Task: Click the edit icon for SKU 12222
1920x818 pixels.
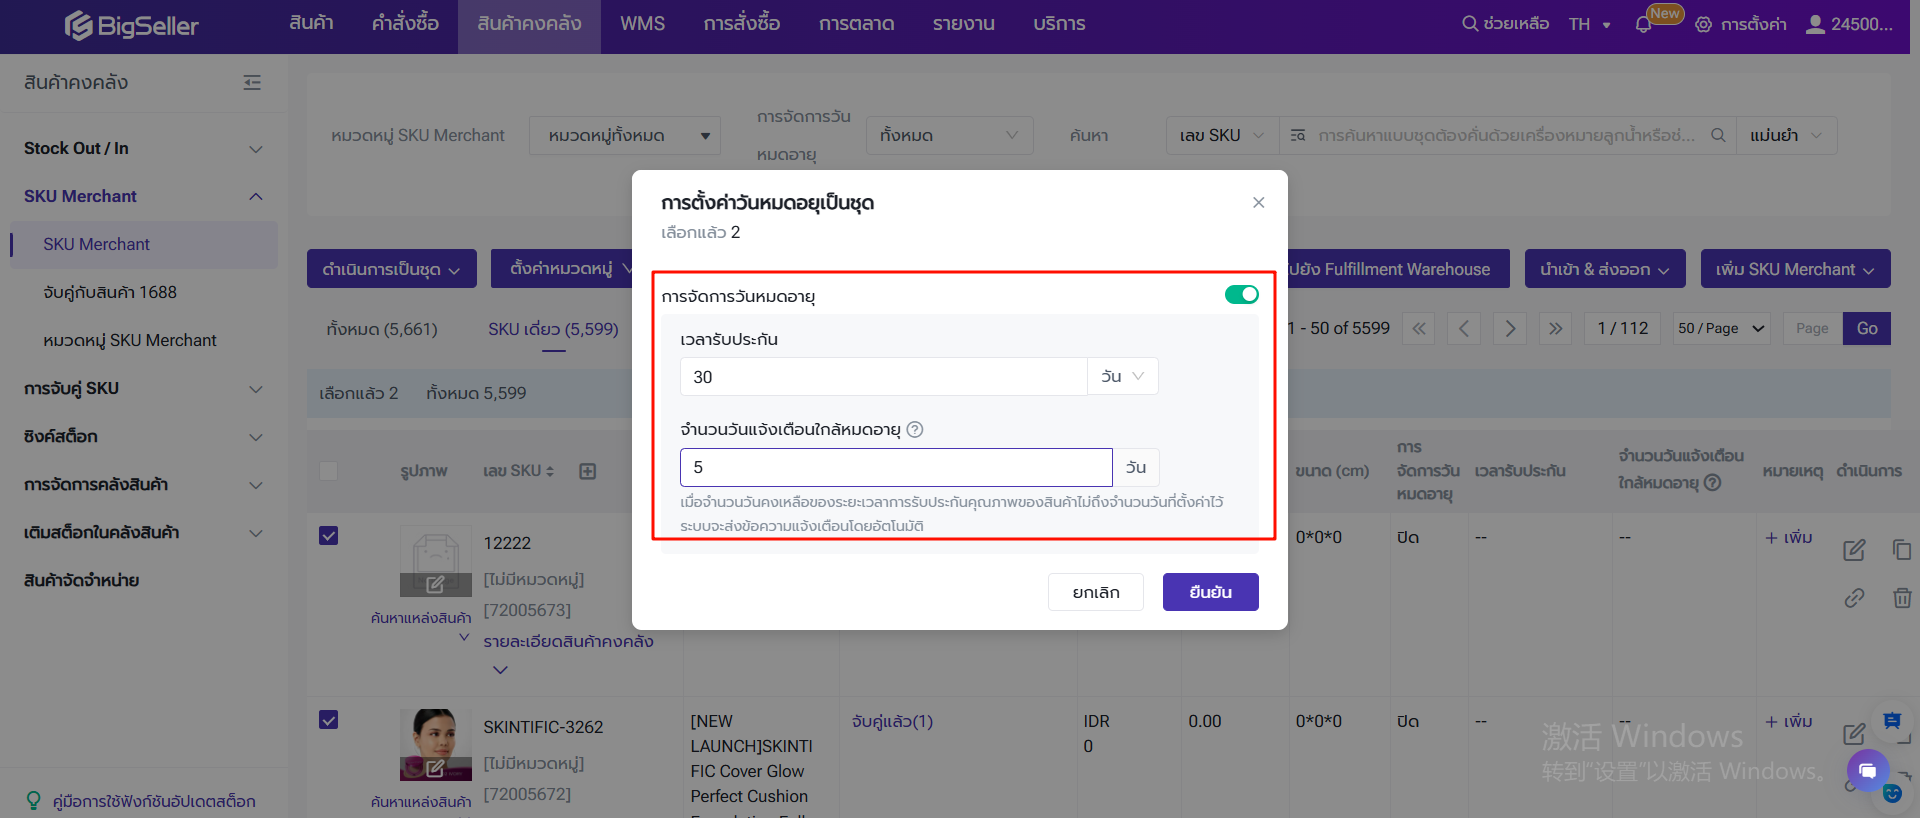Action: 1854,550
